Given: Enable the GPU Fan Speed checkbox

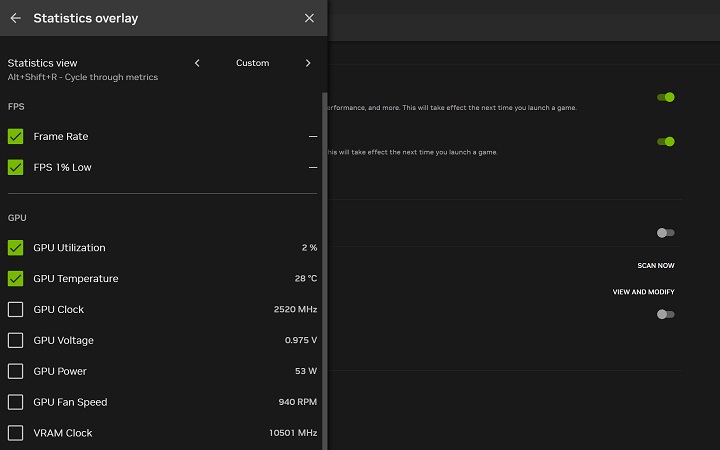Looking at the screenshot, I should (x=15, y=402).
